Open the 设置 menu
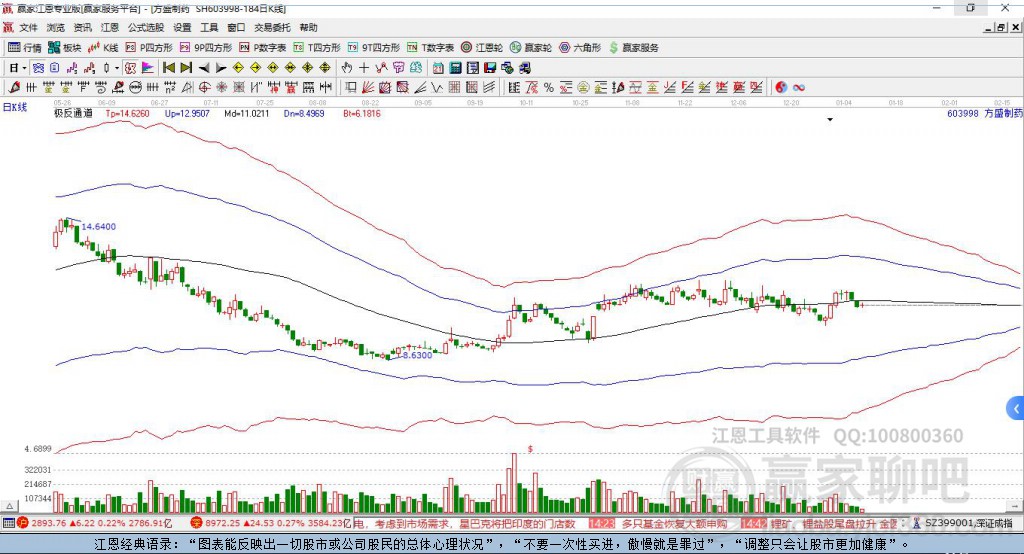 point(182,27)
